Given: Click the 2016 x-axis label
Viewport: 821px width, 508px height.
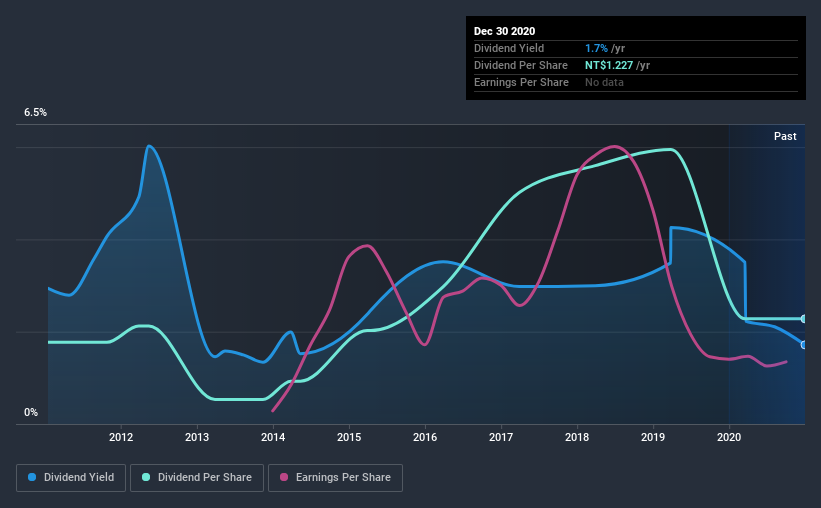Looking at the screenshot, I should click(425, 437).
